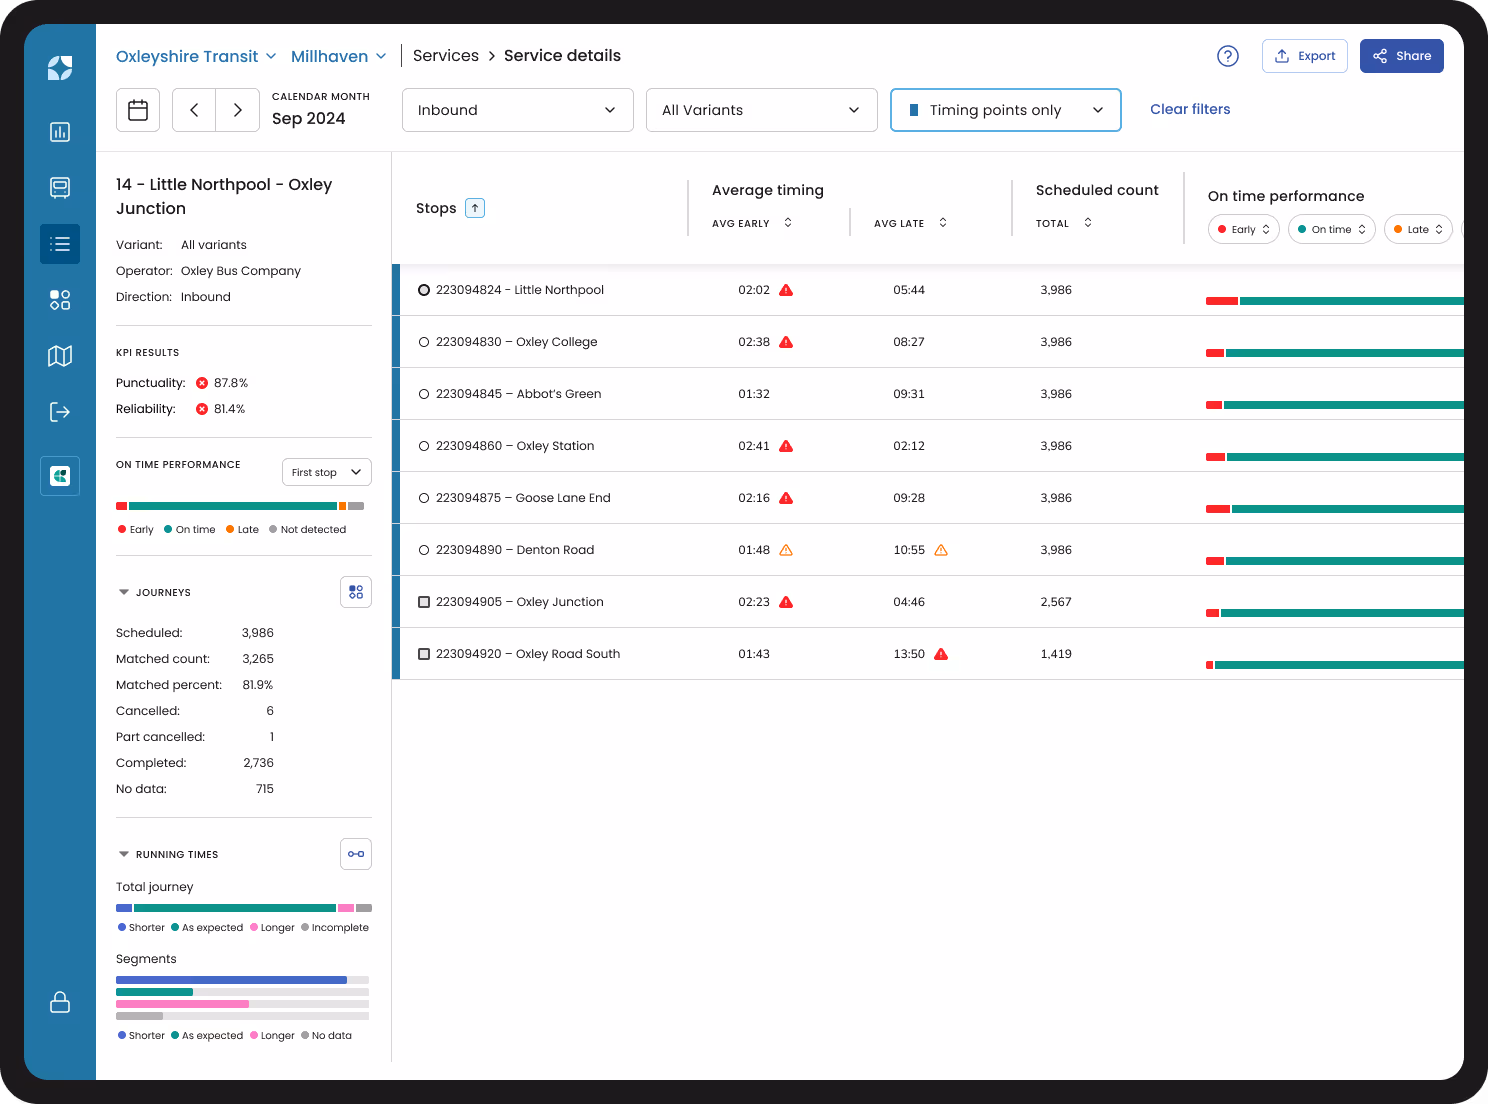Screen dimensions: 1488x1104
Task: Select the bus/vehicles icon in the sidebar
Action: (60, 187)
